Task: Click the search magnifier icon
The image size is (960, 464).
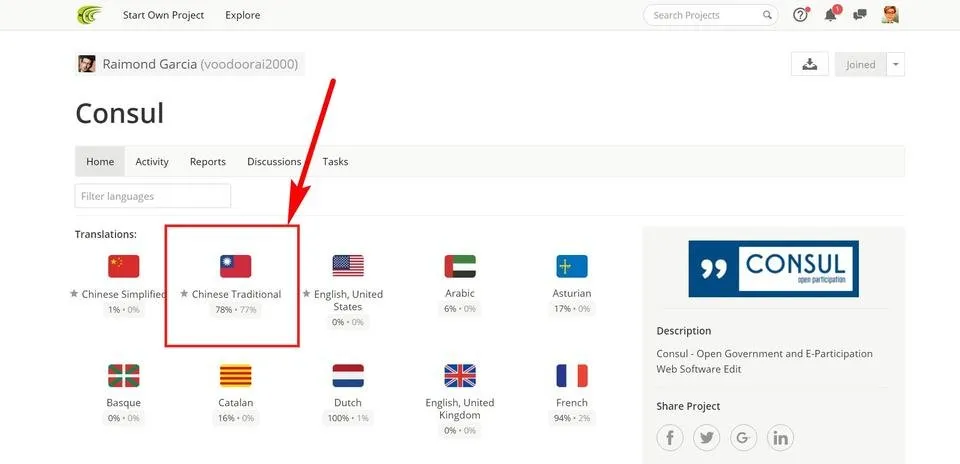Action: point(767,15)
